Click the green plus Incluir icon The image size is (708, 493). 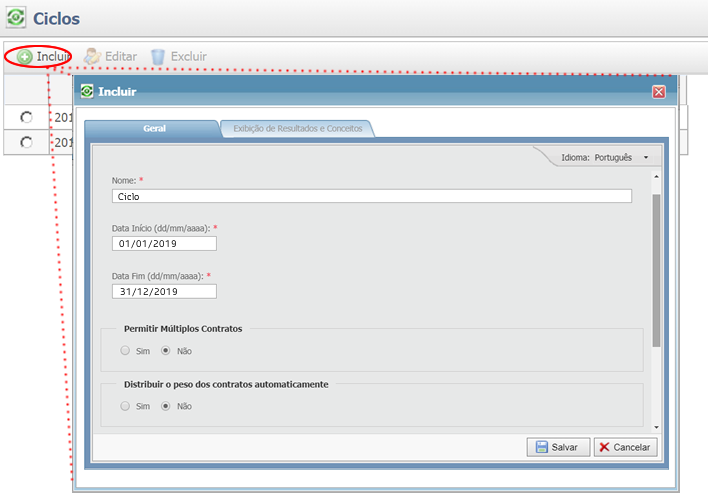(x=25, y=57)
